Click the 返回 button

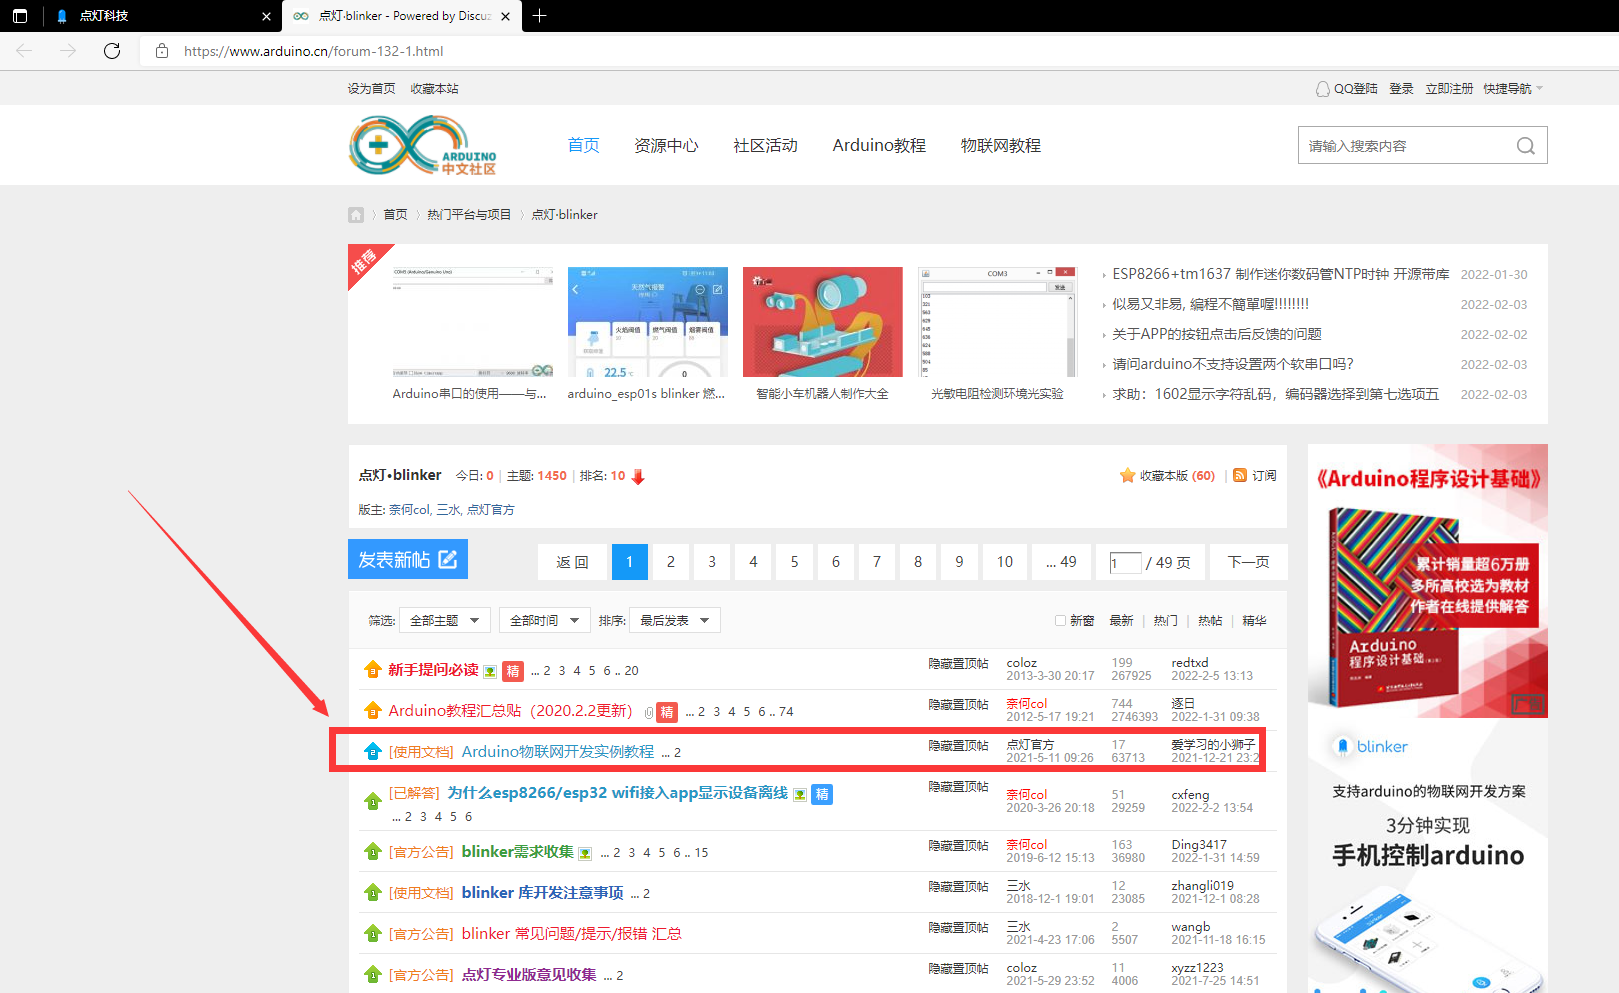[x=572, y=562]
